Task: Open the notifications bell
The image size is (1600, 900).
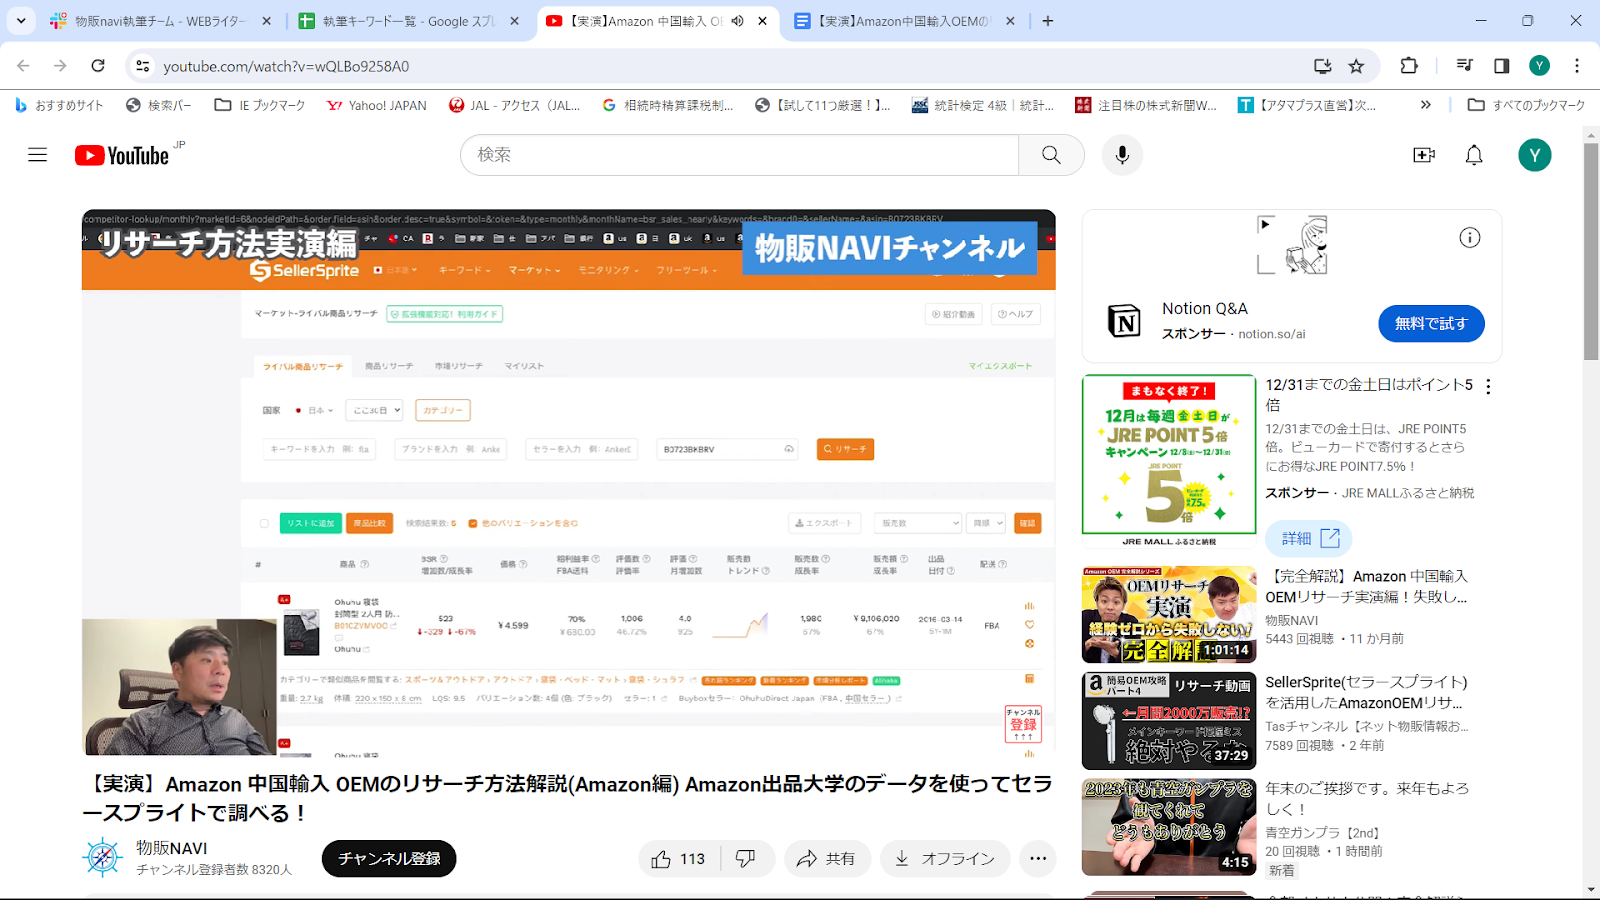Action: click(1474, 155)
